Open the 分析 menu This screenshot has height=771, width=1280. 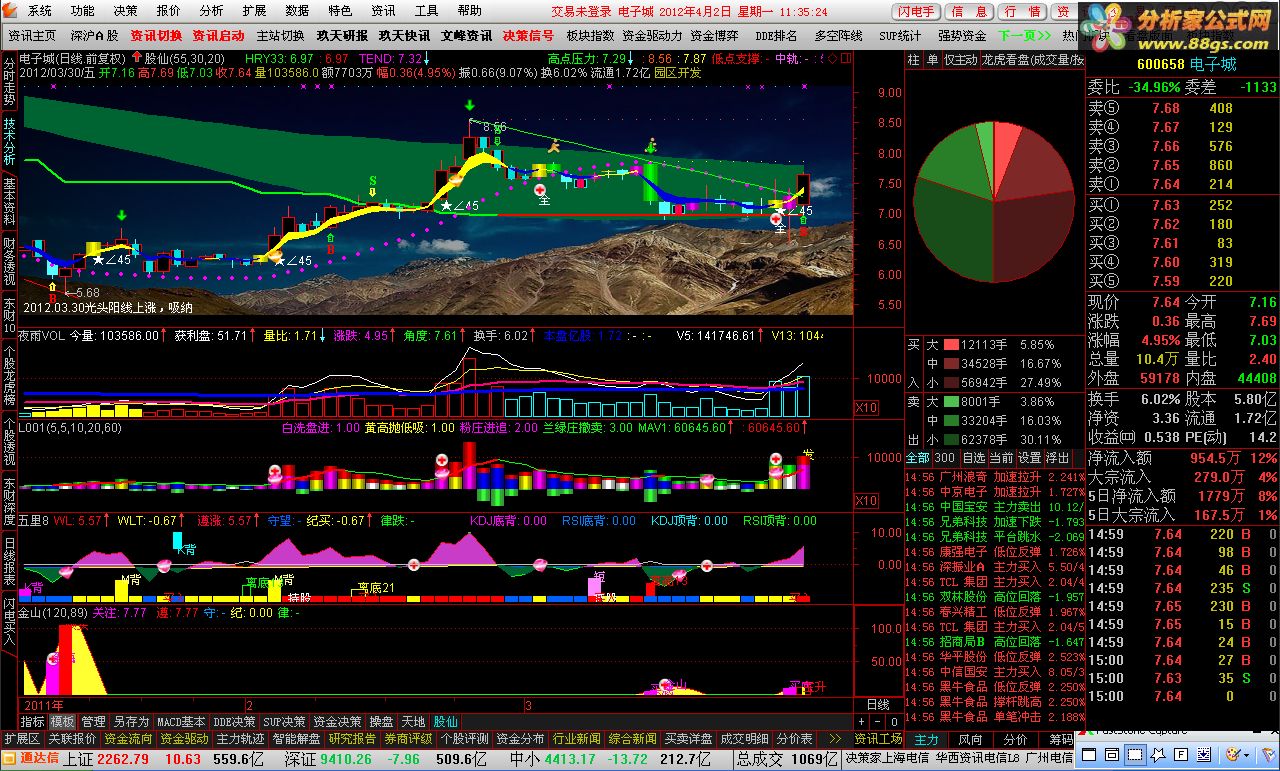click(x=211, y=11)
